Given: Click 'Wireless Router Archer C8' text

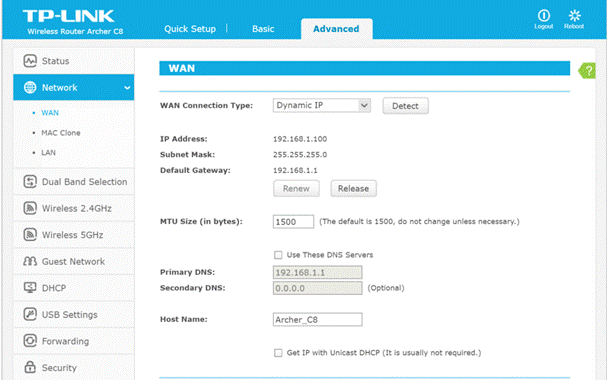Looking at the screenshot, I should pos(75,31).
